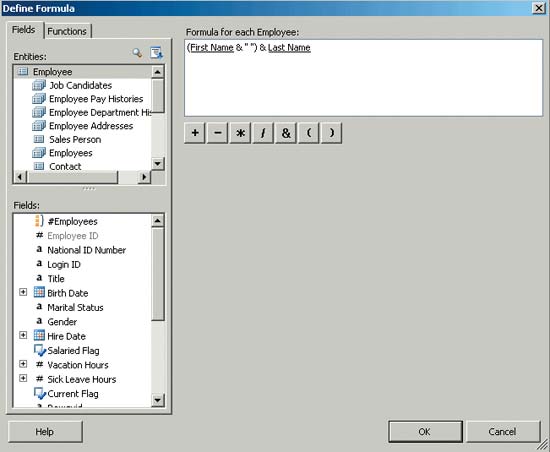Screen dimensions: 550x452
Task: Click the Current Flag checkmark icon
Action: 40,393
